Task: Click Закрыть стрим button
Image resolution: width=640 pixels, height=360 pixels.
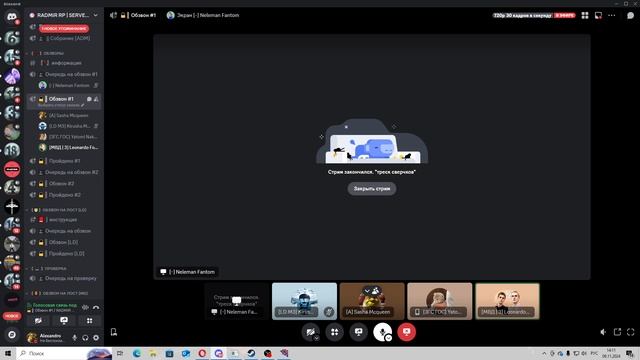Action: (x=372, y=189)
